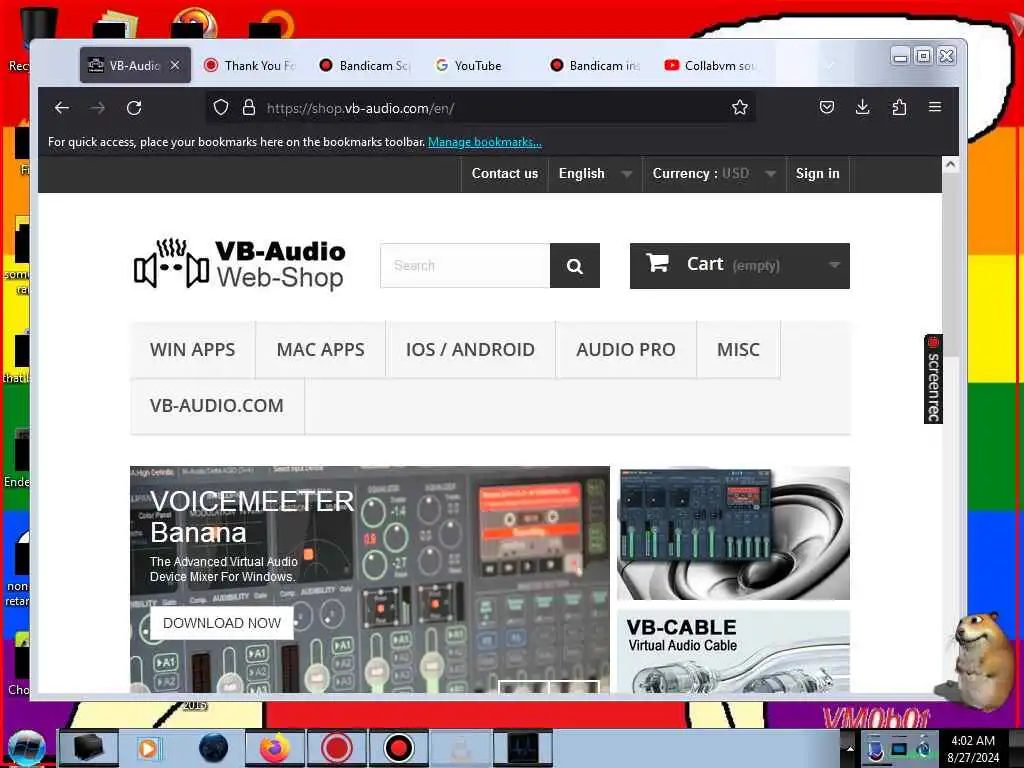Switch to the Collabvm tab

711,65
